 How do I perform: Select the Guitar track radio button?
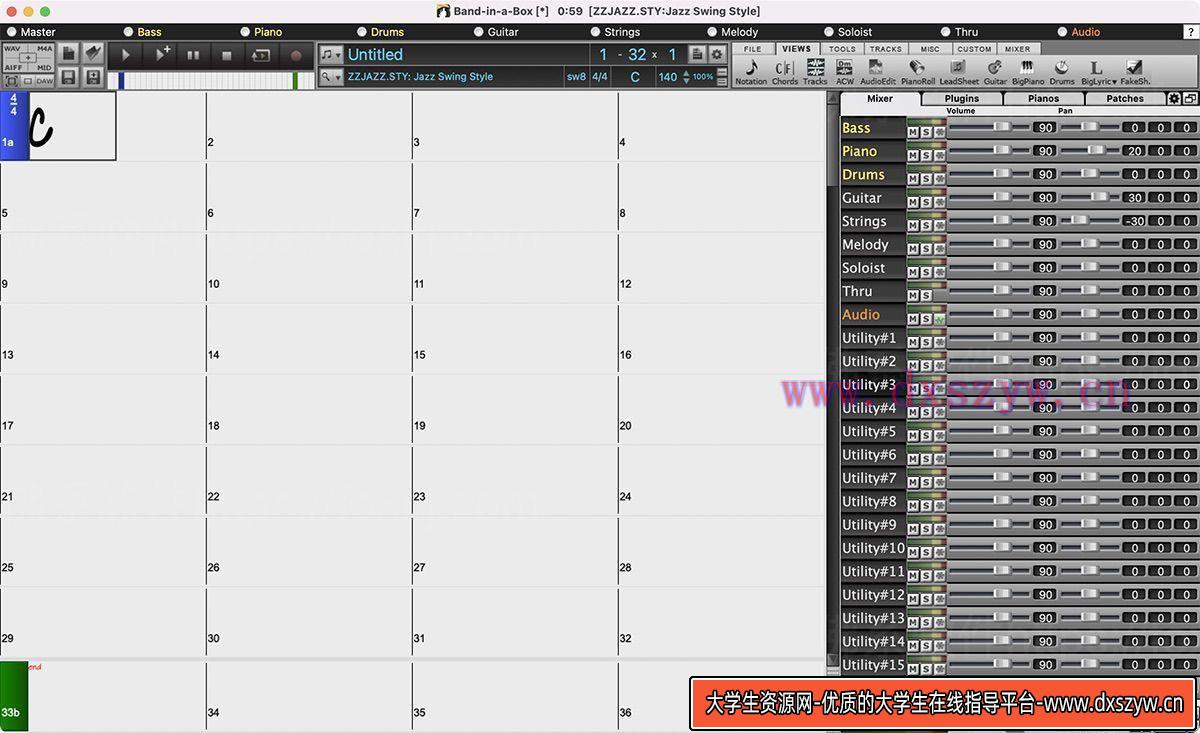pyautogui.click(x=478, y=32)
